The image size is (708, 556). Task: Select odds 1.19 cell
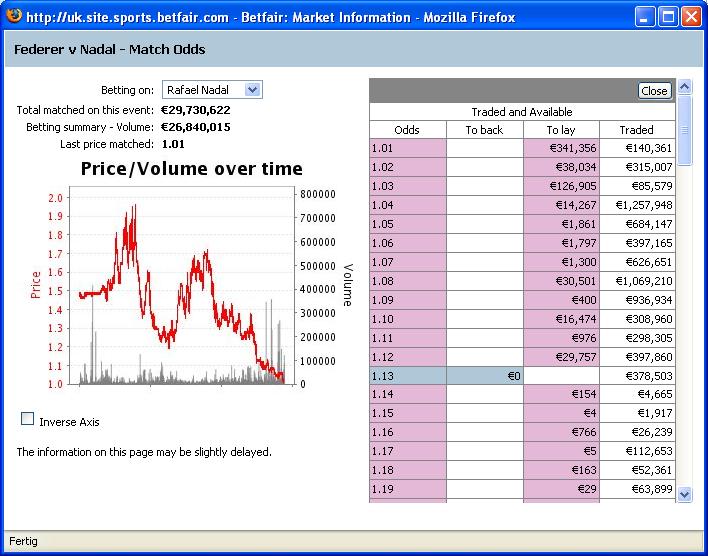click(408, 489)
